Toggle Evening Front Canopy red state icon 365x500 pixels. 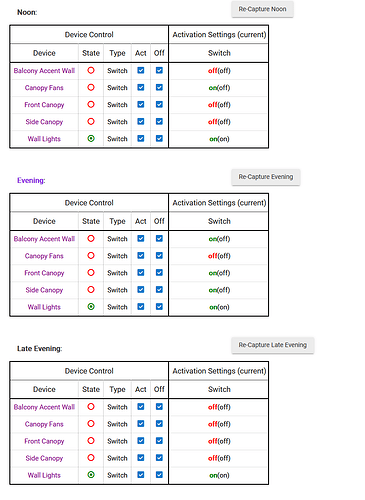coord(91,272)
